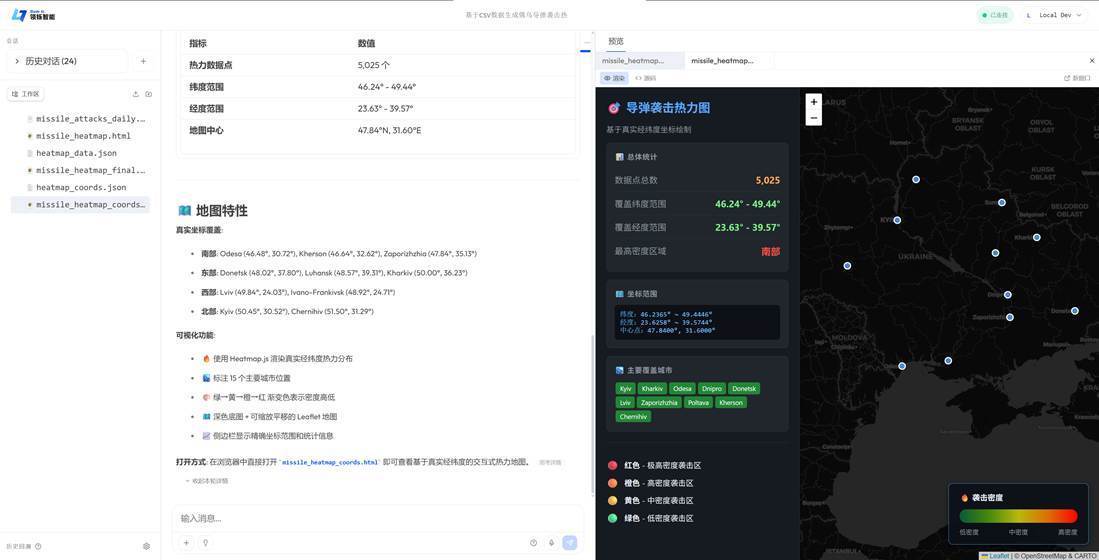The image size is (1099, 560).
Task: Click the map book icon beside 地图特性
Action: pos(184,210)
